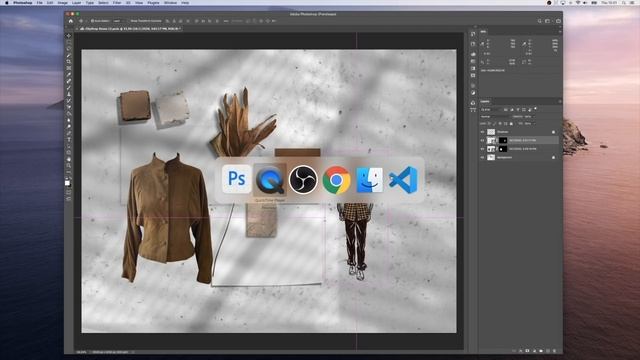Viewport: 640px width, 360px height.
Task: Click the delete layer trash icon
Action: coord(554,351)
